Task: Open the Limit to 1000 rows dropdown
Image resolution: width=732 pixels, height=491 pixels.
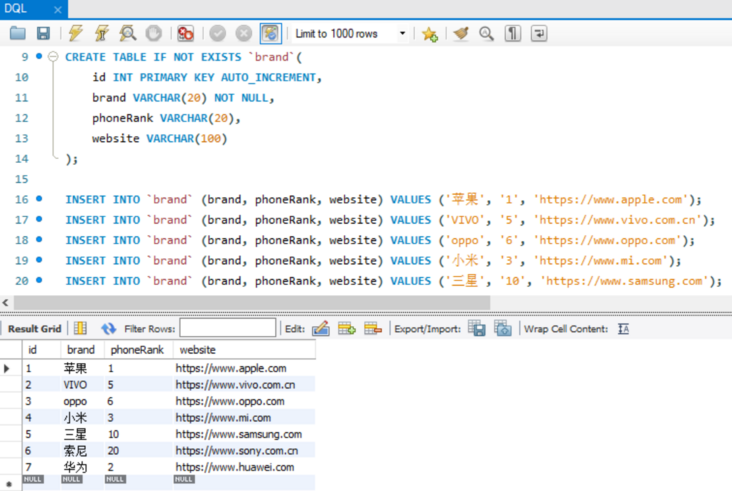Action: pos(402,33)
